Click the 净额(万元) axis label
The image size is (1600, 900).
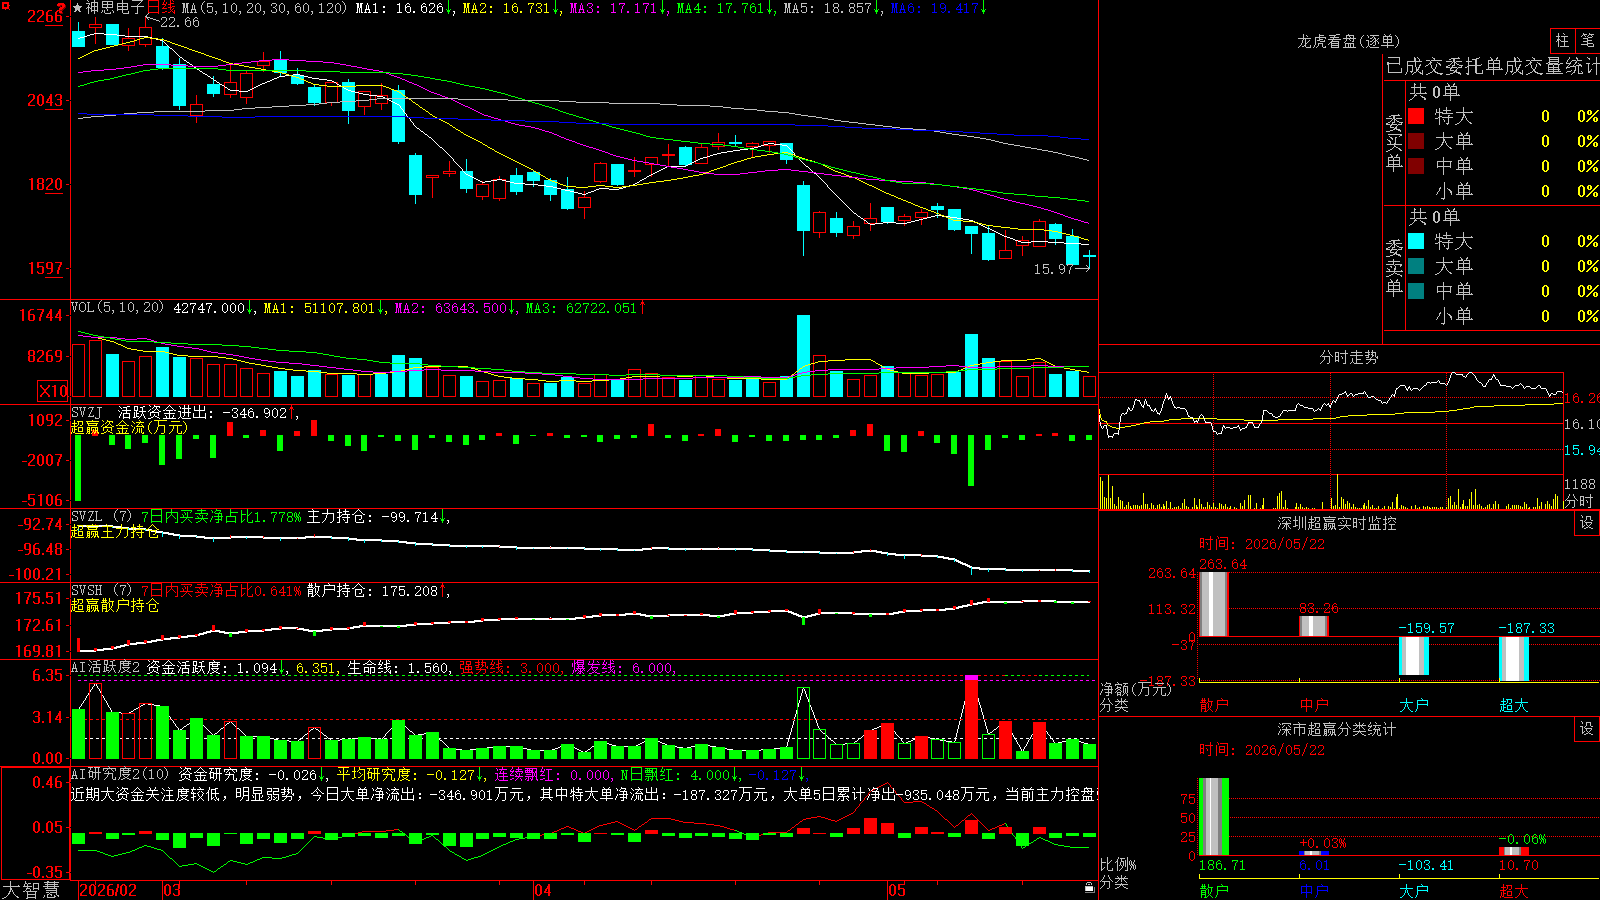tap(1135, 689)
